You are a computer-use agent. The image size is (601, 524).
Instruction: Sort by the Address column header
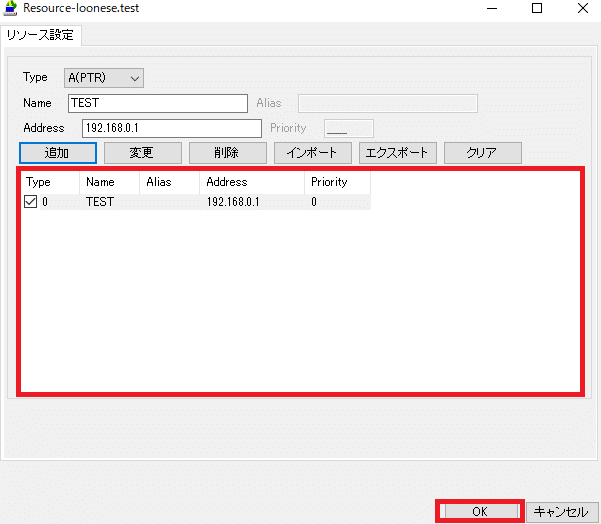[252, 182]
